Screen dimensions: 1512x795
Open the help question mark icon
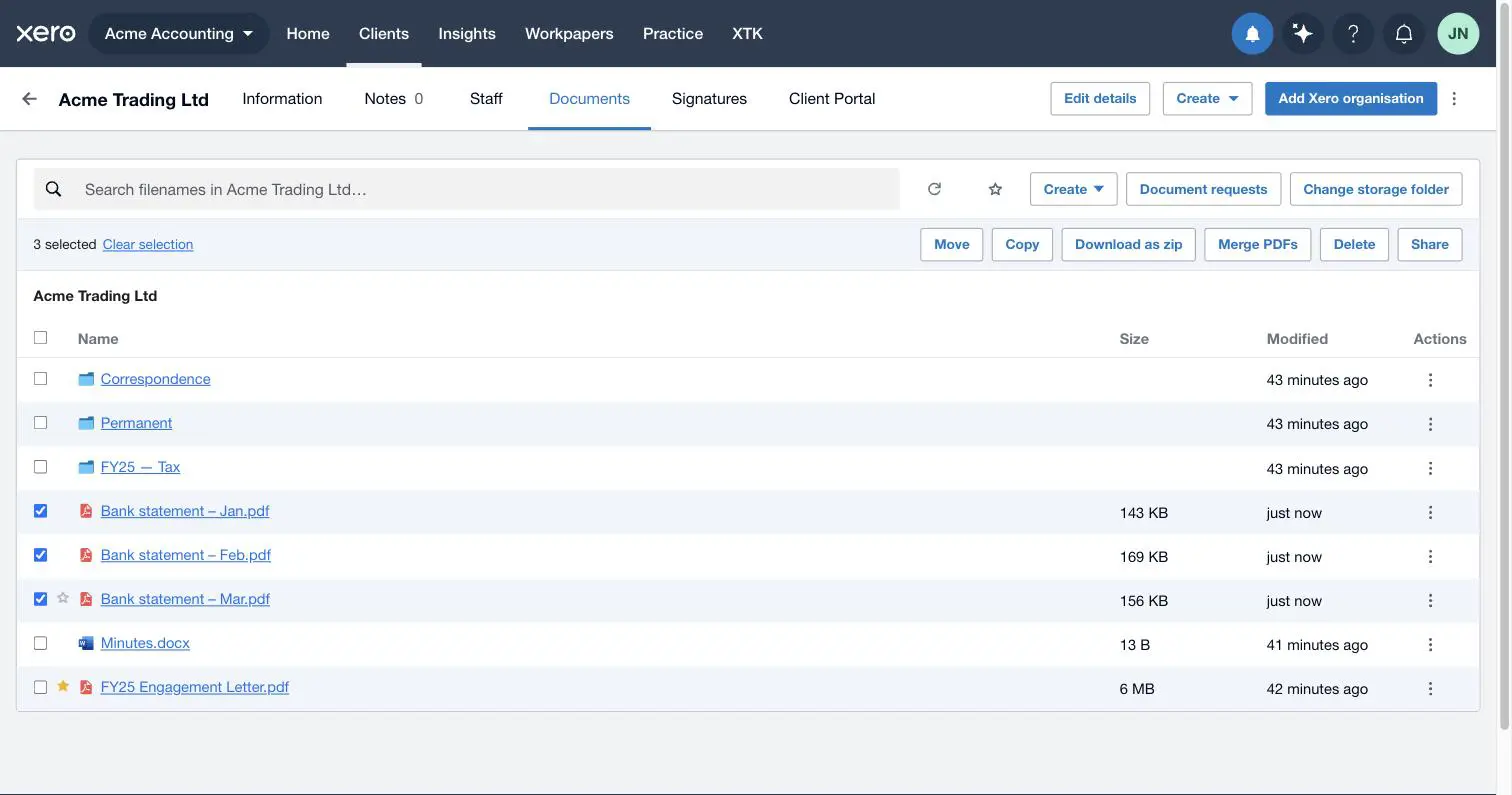click(x=1353, y=34)
